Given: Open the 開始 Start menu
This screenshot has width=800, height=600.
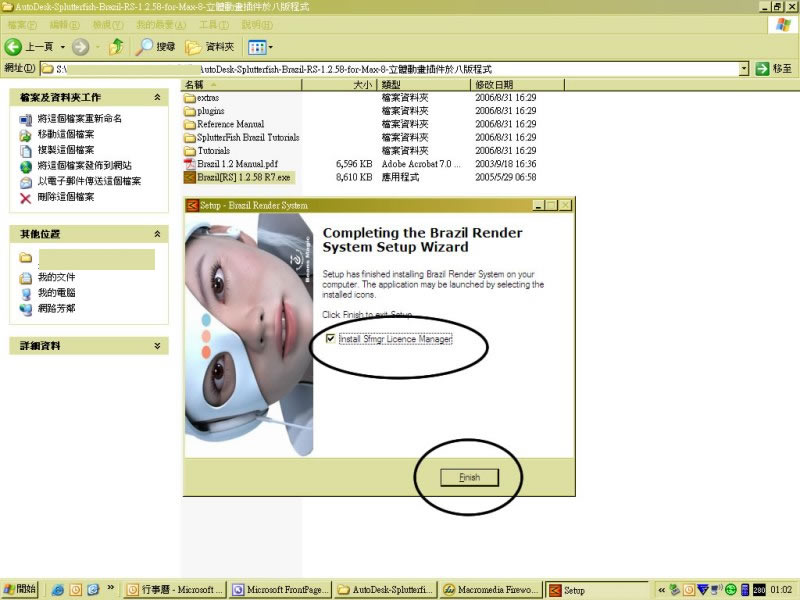Looking at the screenshot, I should tap(20, 589).
